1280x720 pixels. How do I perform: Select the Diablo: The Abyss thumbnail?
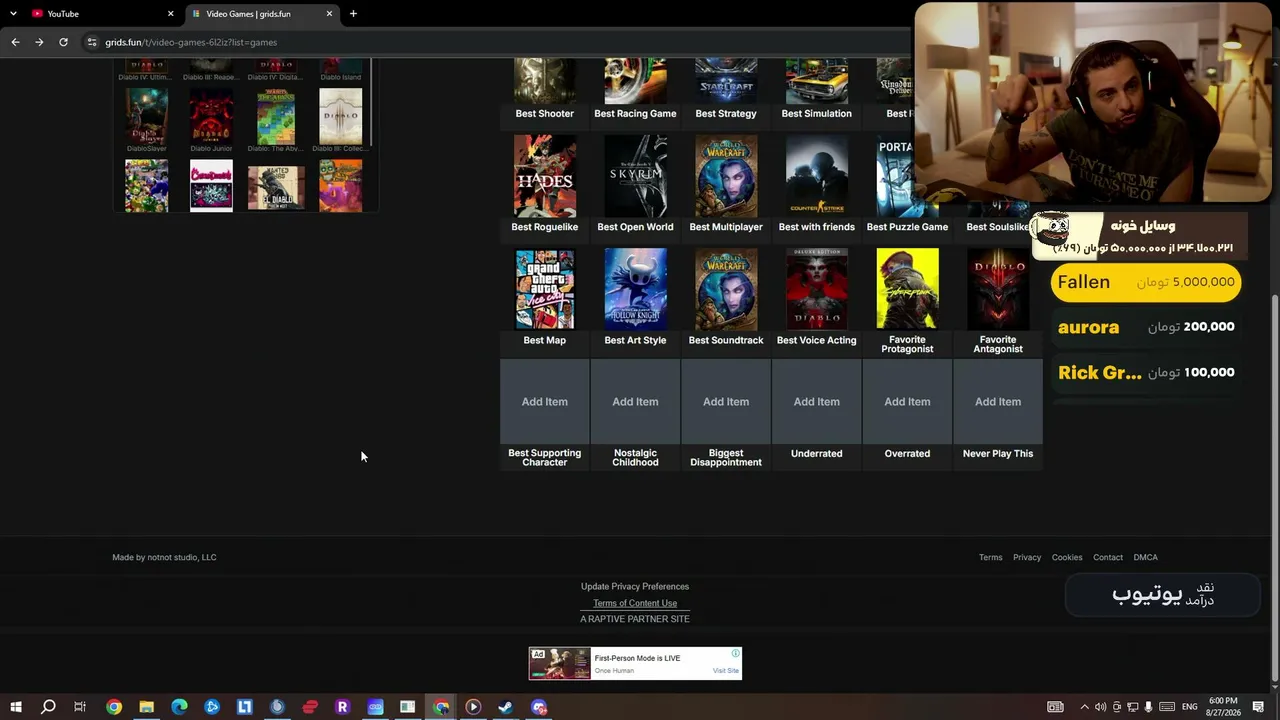276,116
